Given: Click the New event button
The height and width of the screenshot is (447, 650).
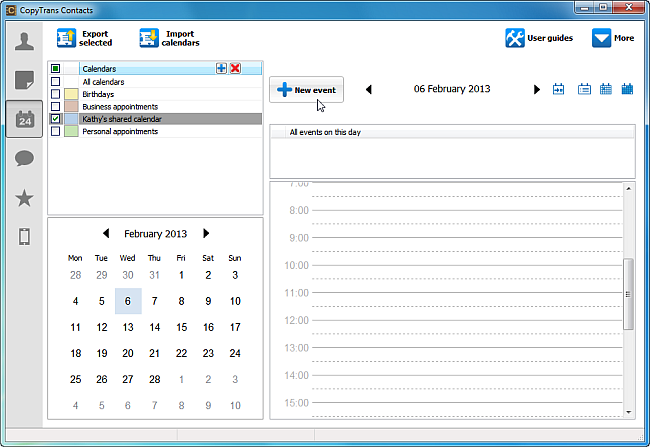Looking at the screenshot, I should [306, 90].
